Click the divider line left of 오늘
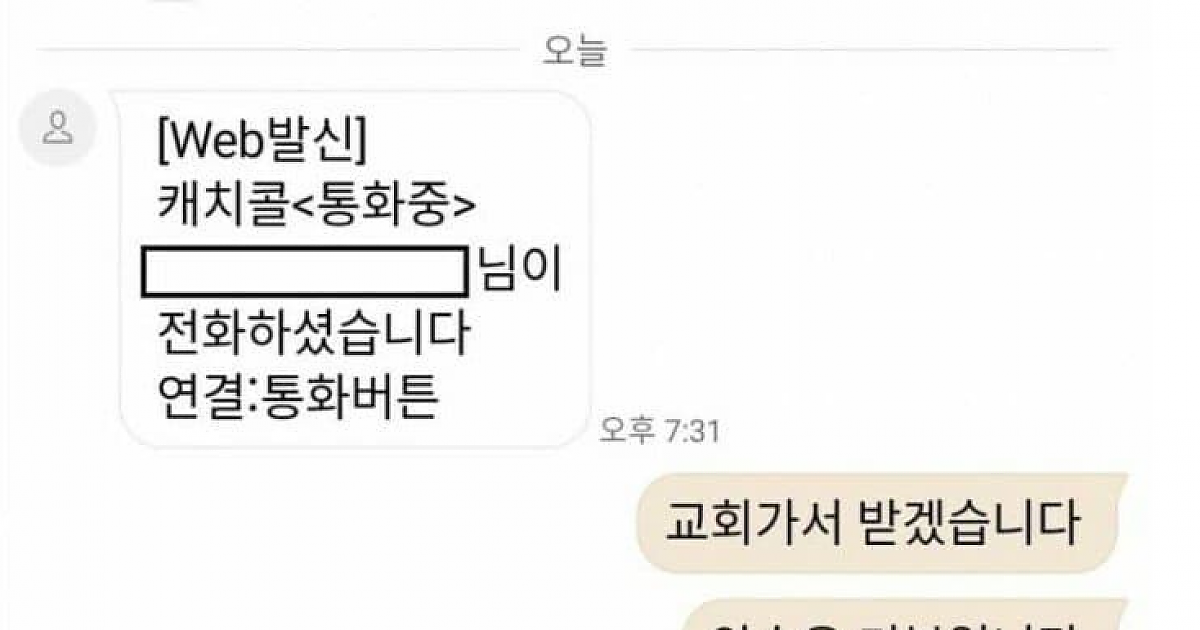Screen dimensions: 1200x630 click(x=278, y=50)
